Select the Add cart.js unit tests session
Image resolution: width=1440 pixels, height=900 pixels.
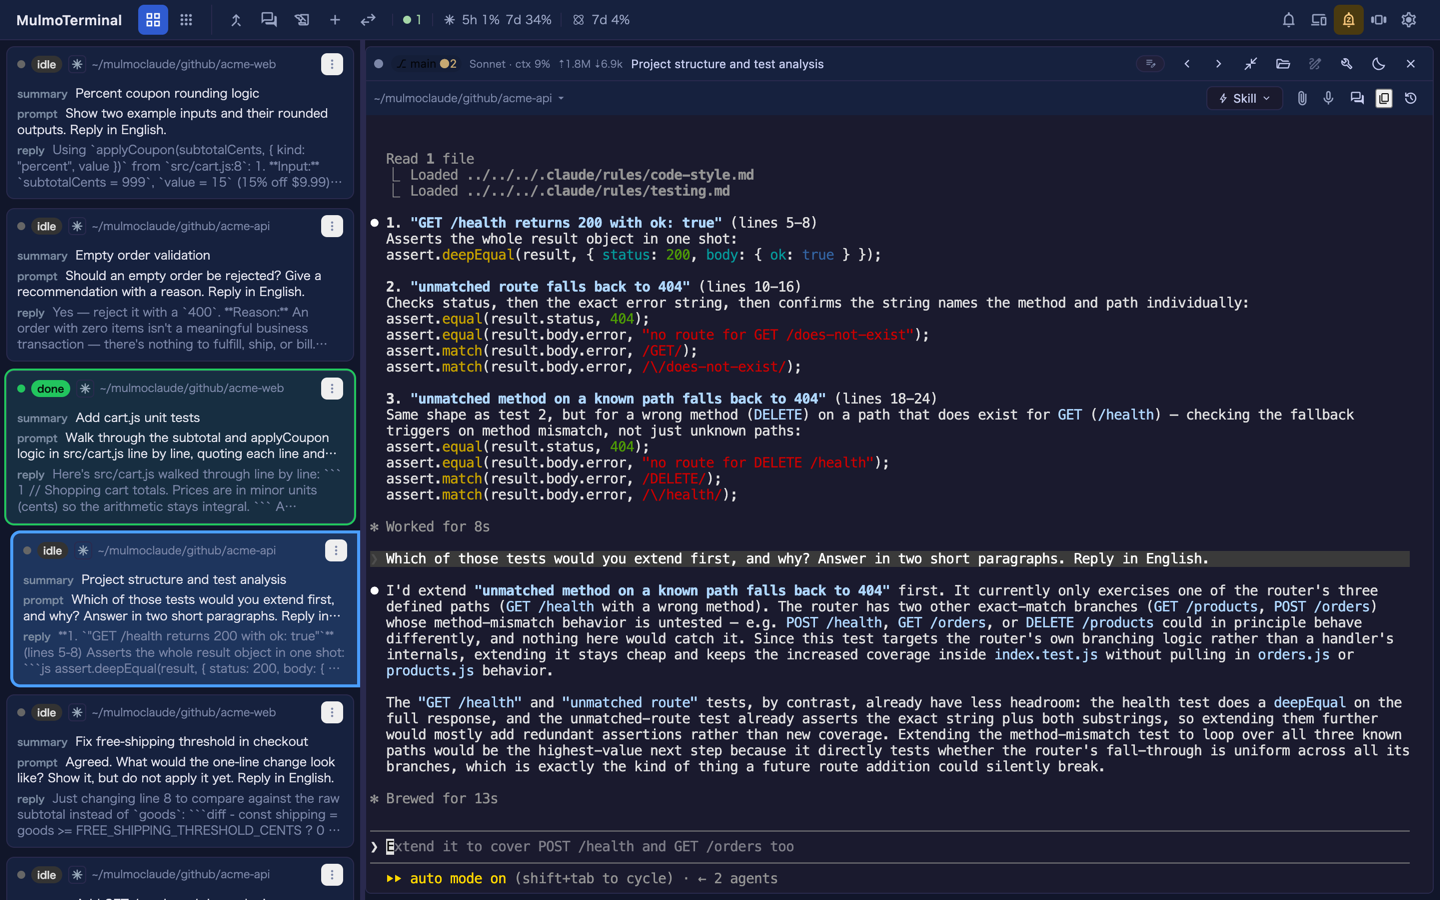[x=180, y=447]
